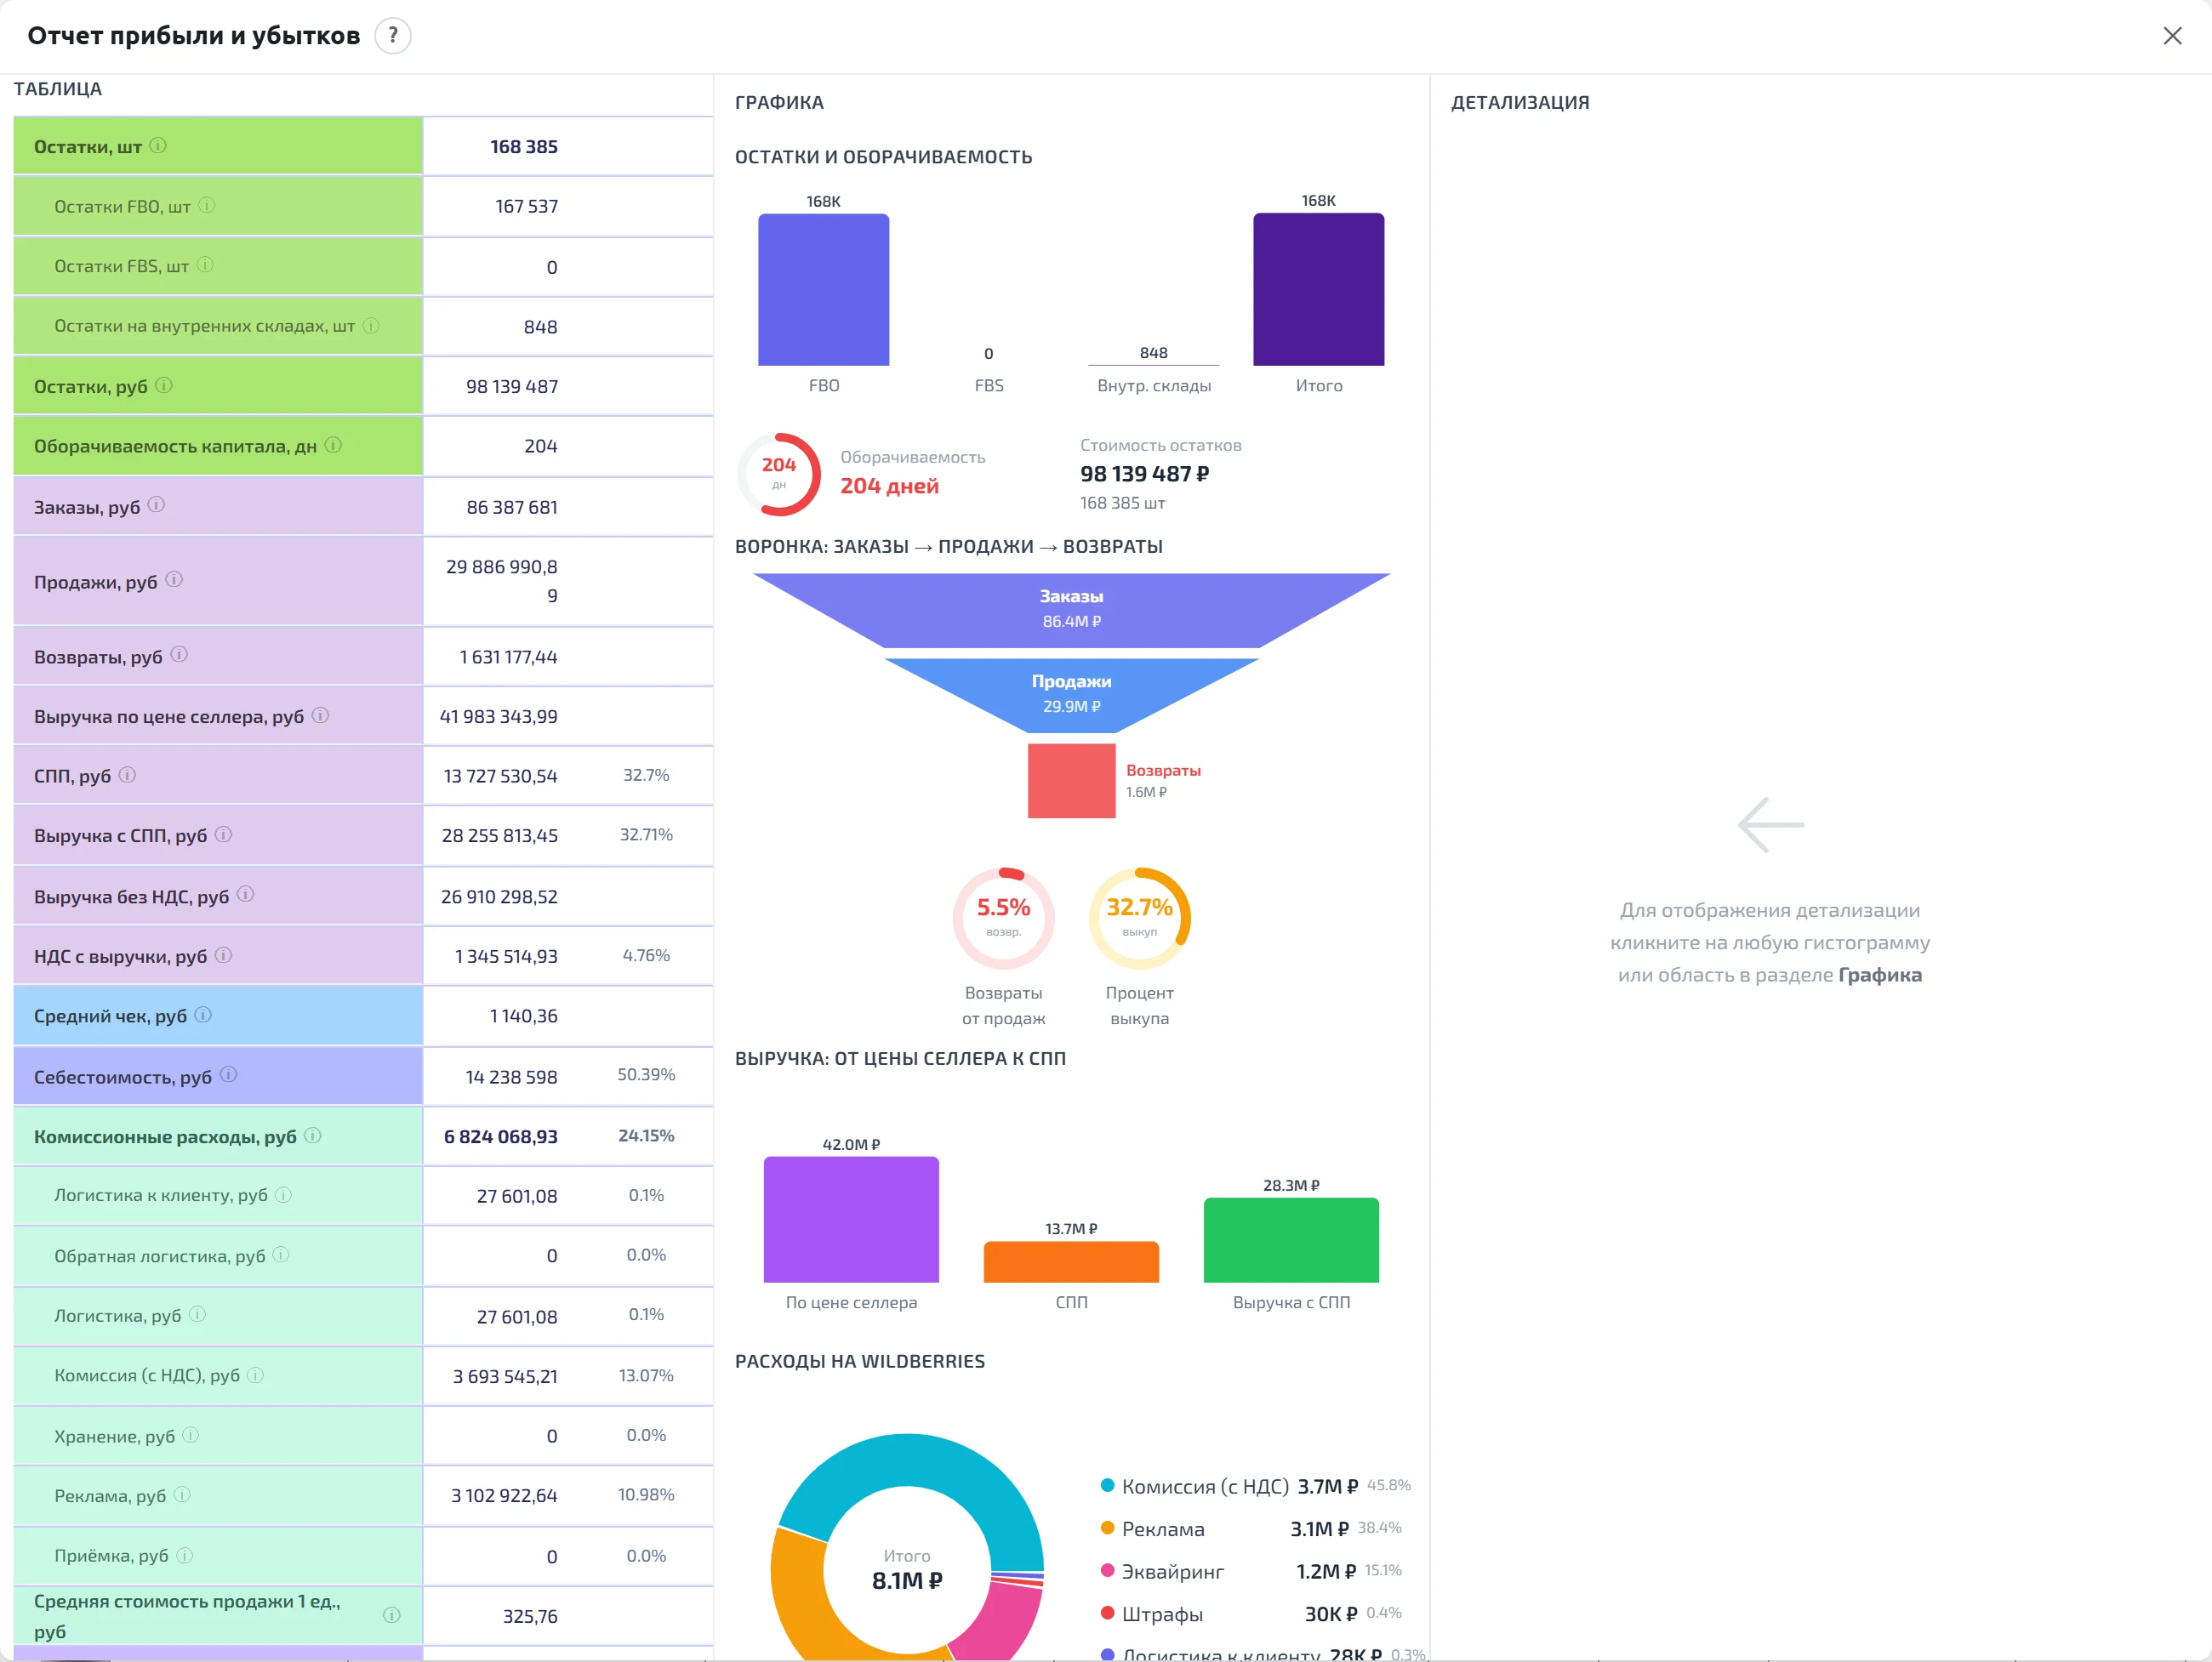Image resolution: width=2212 pixels, height=1662 pixels.
Task: Click info icon next to Возвраты, руб
Action: click(x=179, y=655)
